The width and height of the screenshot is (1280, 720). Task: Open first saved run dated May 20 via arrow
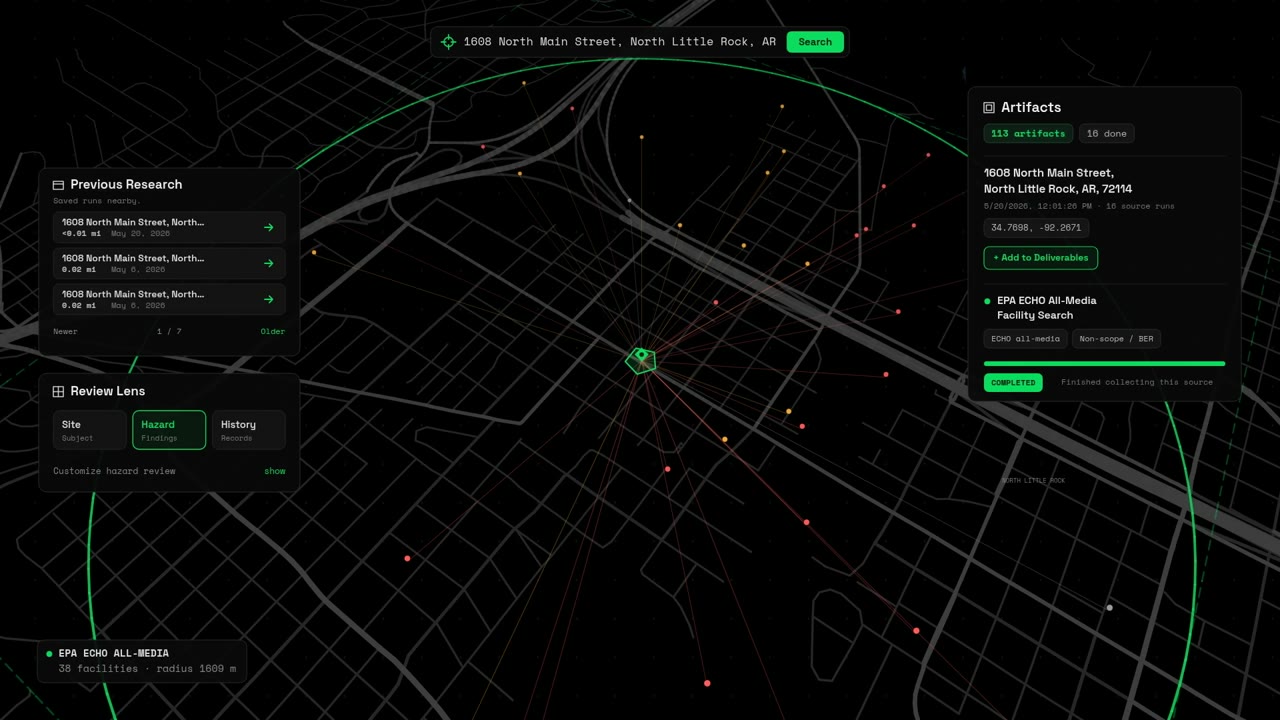click(x=268, y=228)
